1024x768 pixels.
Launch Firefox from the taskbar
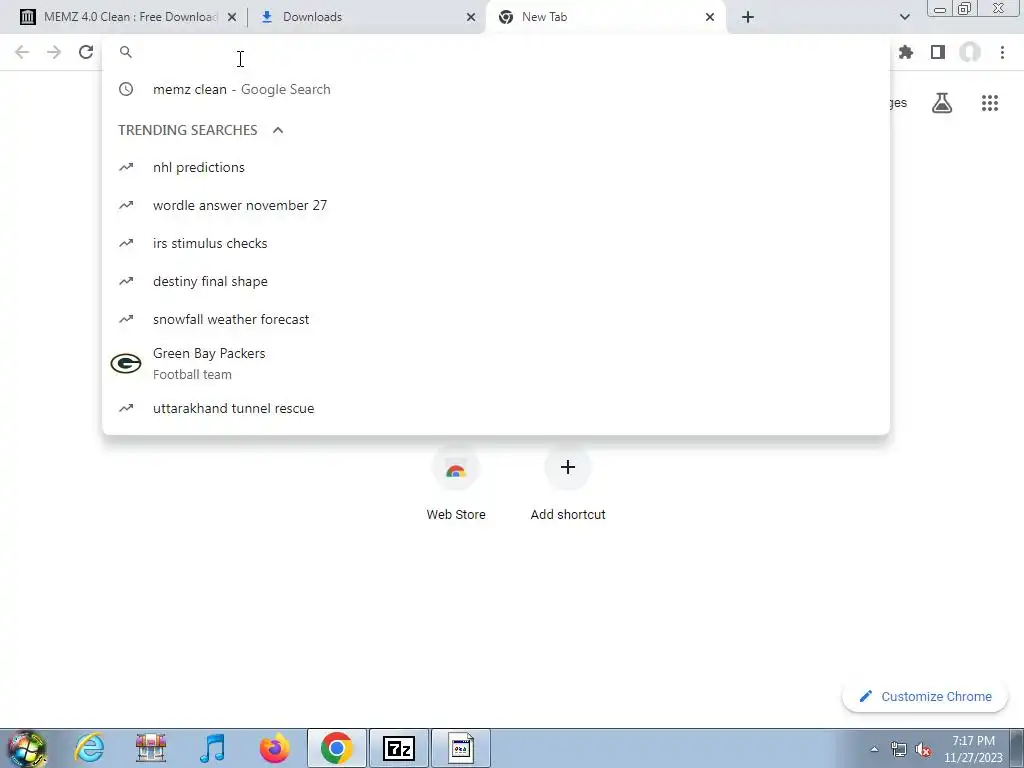274,748
